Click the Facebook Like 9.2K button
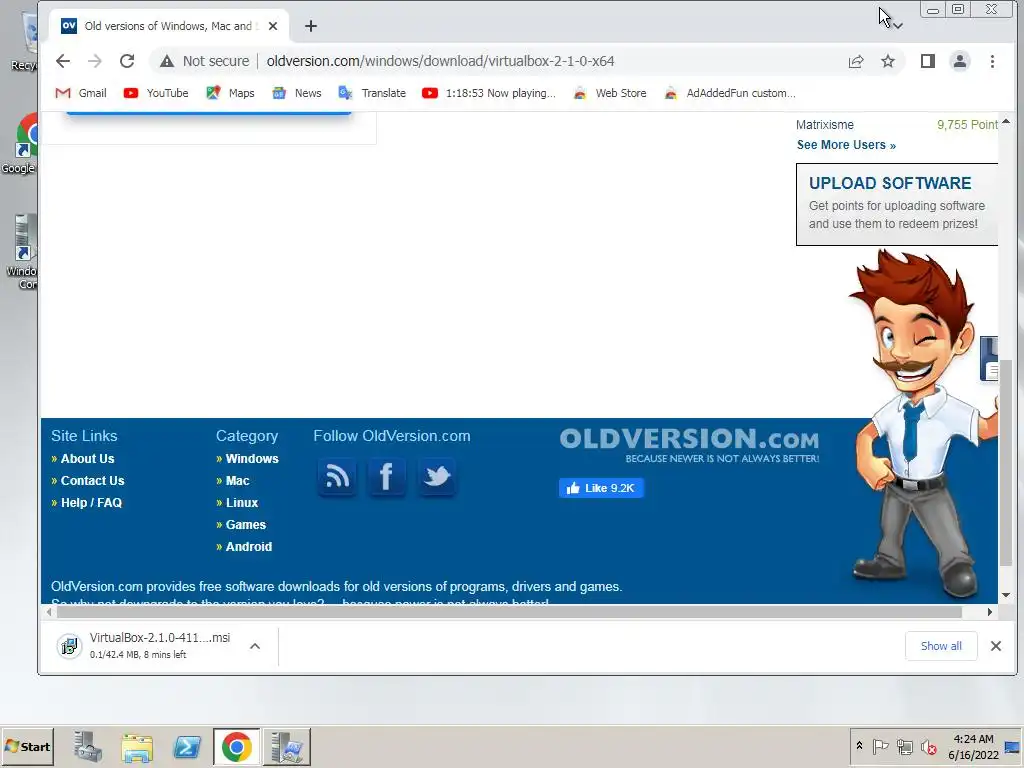The height and width of the screenshot is (768, 1024). [x=601, y=488]
